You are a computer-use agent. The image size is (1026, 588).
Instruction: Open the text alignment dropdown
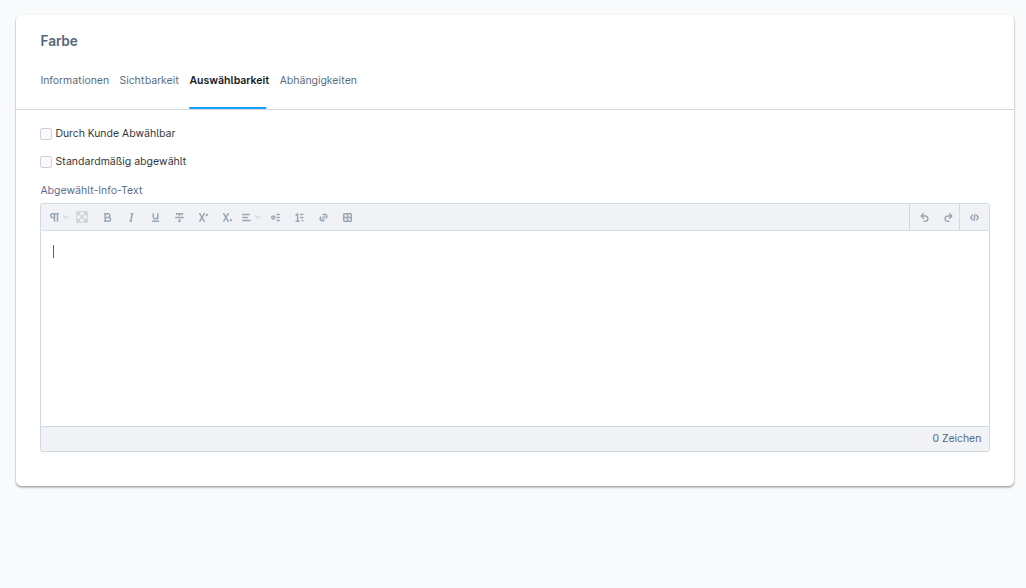[251, 218]
